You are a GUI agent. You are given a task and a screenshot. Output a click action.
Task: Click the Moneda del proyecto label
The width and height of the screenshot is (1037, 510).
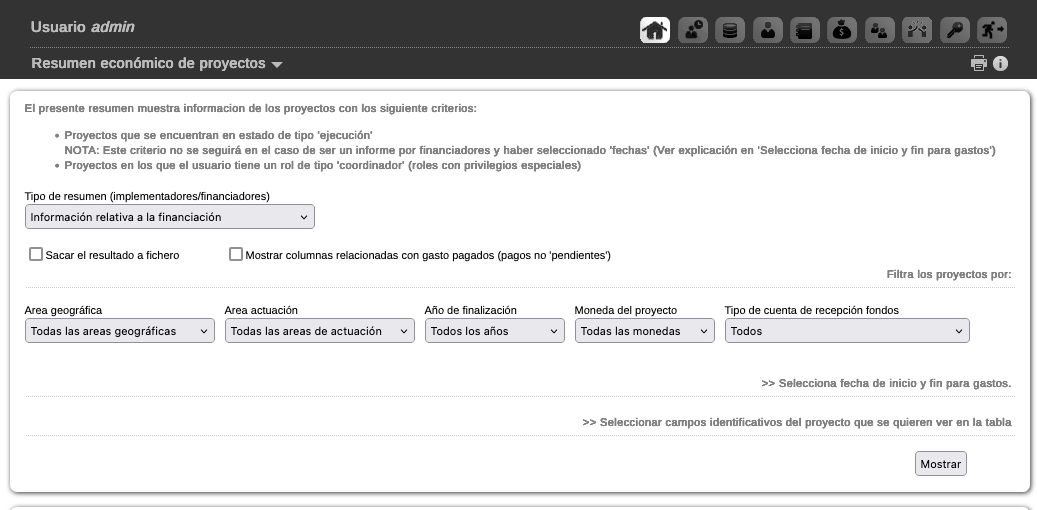click(x=626, y=310)
